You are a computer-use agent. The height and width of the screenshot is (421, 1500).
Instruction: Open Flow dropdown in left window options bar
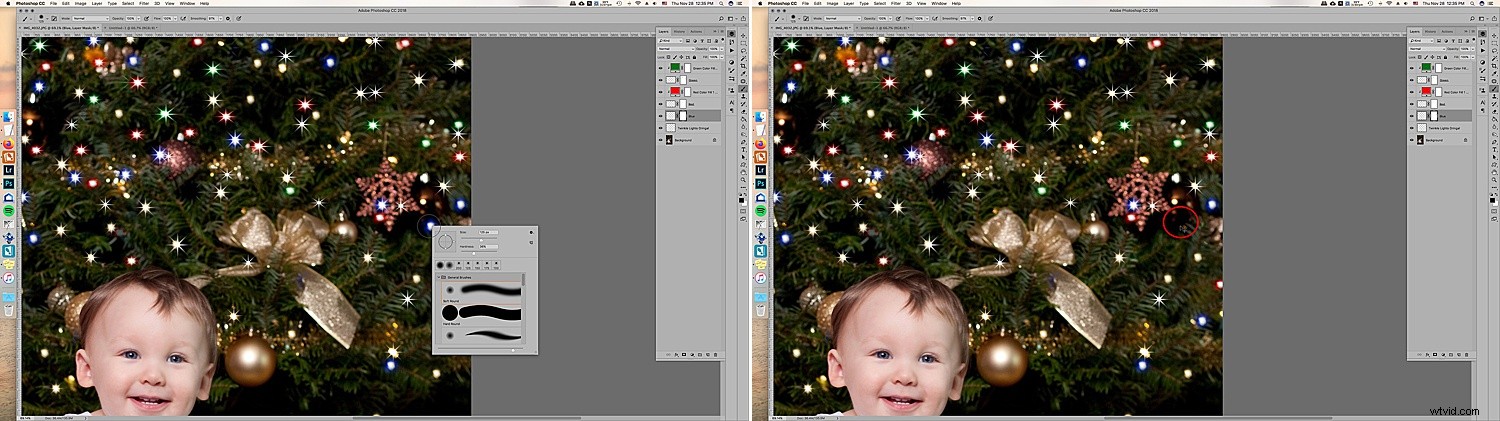click(175, 19)
